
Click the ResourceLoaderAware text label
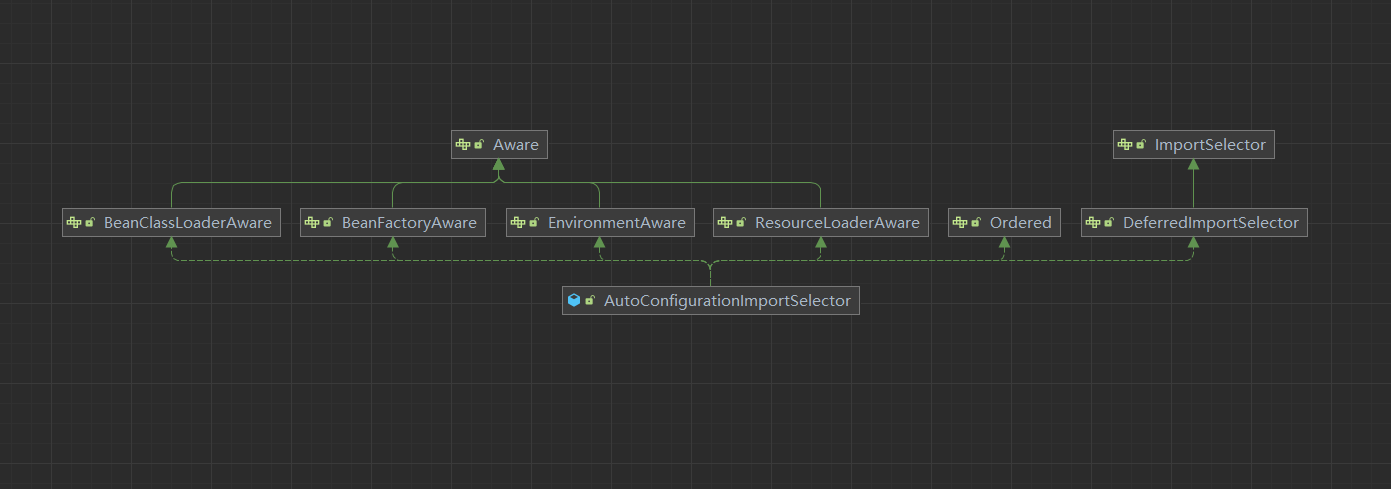coord(837,223)
